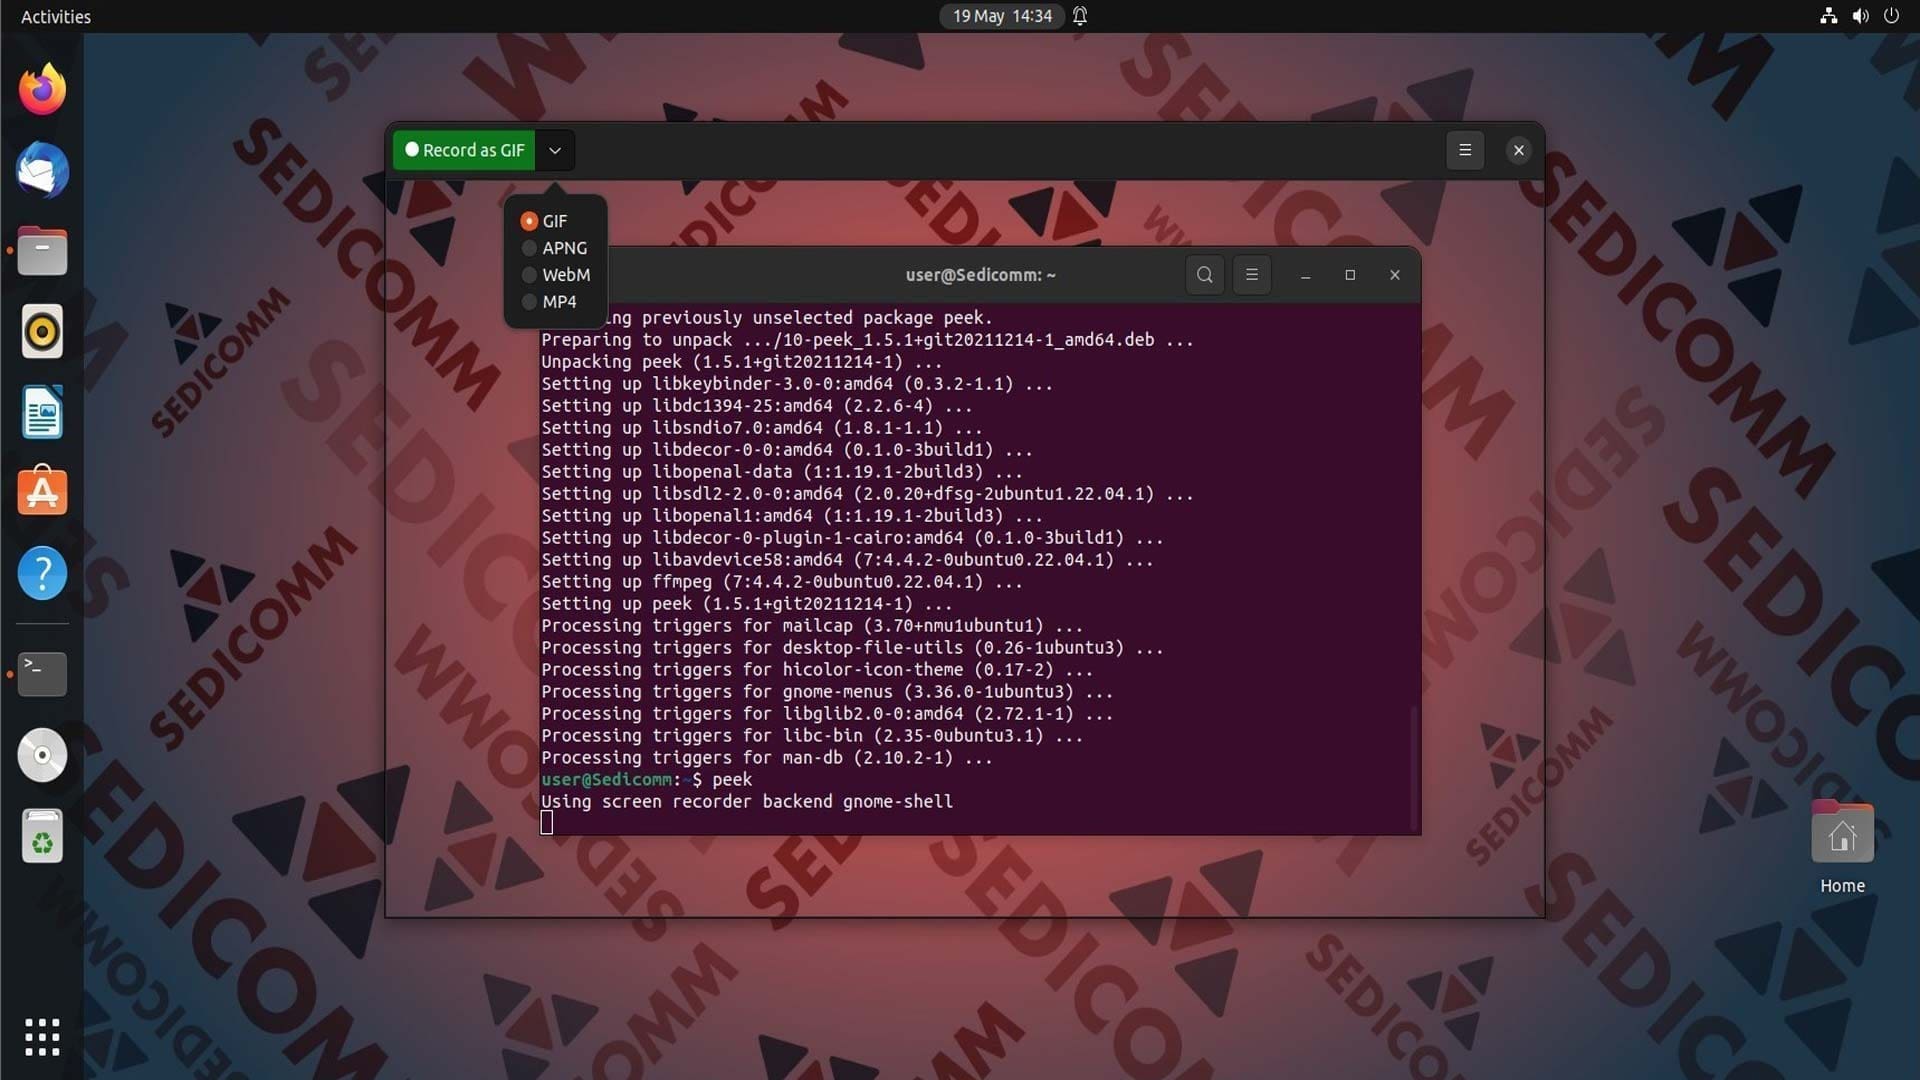Click the user@Sedicomm terminal title
The height and width of the screenshot is (1080, 1920).
[x=980, y=275]
